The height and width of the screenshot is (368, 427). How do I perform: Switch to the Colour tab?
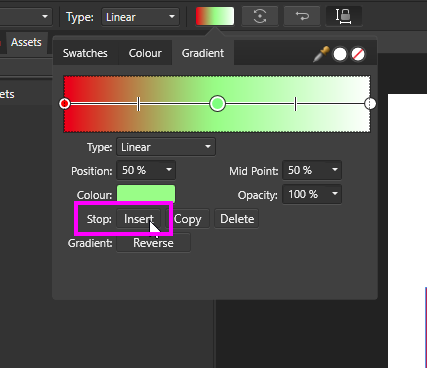click(145, 53)
